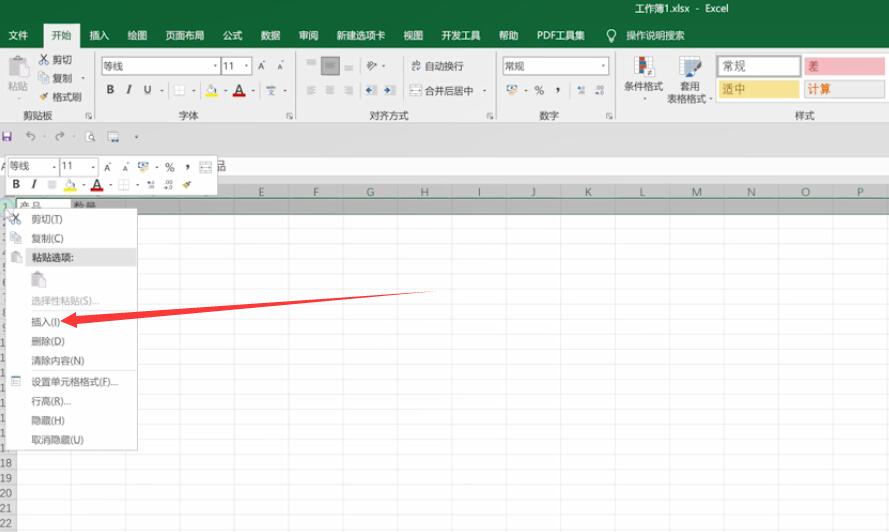This screenshot has height=532, width=889.
Task: Select the 差 cell style swatch
Action: tap(844, 66)
